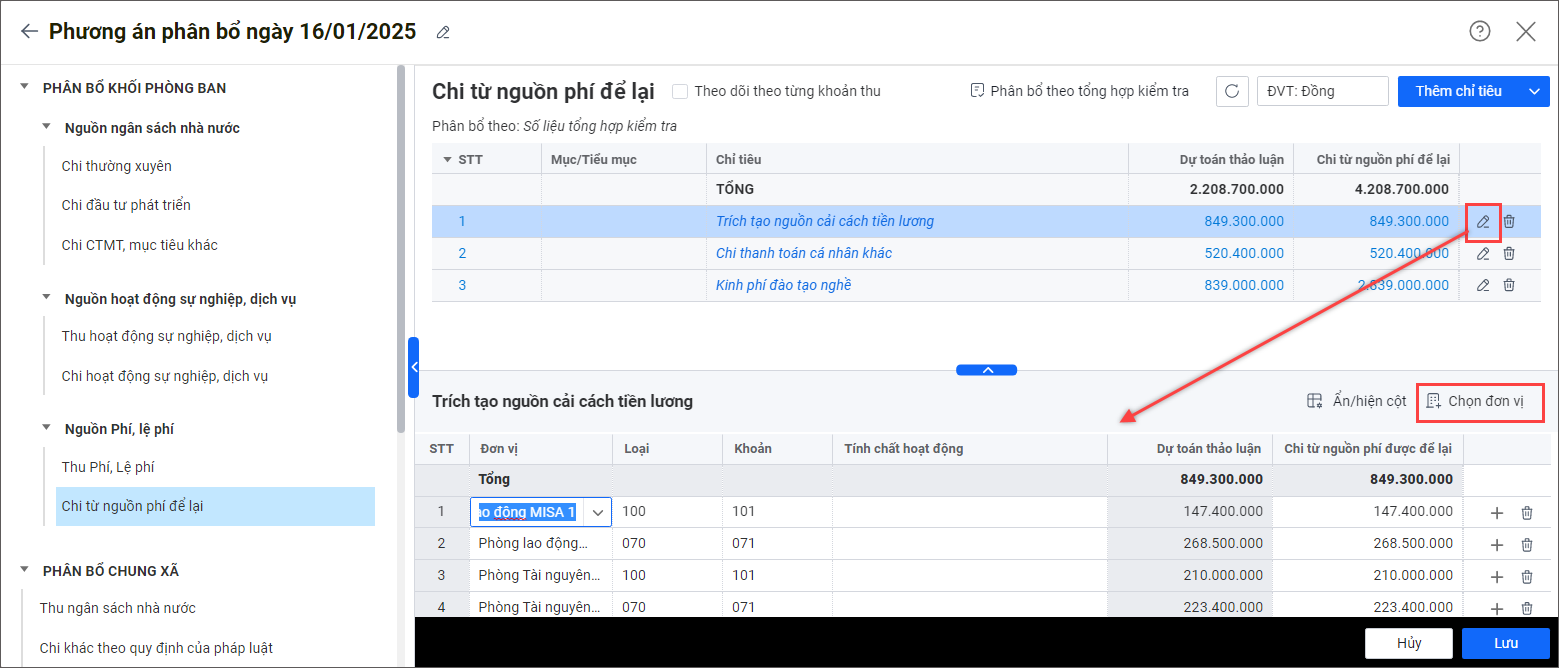The width and height of the screenshot is (1559, 668).
Task: Collapse the PHÂN BỔ KHỐI PHÒNG BAN section
Action: (x=25, y=88)
